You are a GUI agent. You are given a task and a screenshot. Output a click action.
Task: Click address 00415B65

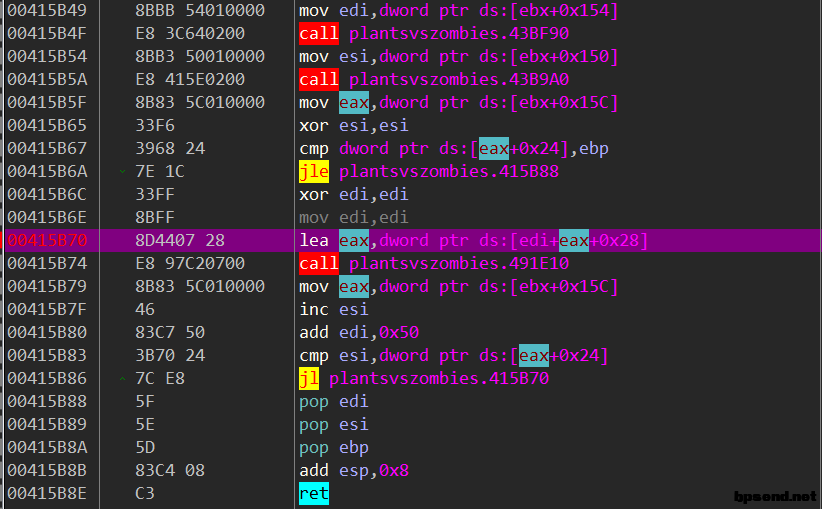(x=47, y=125)
